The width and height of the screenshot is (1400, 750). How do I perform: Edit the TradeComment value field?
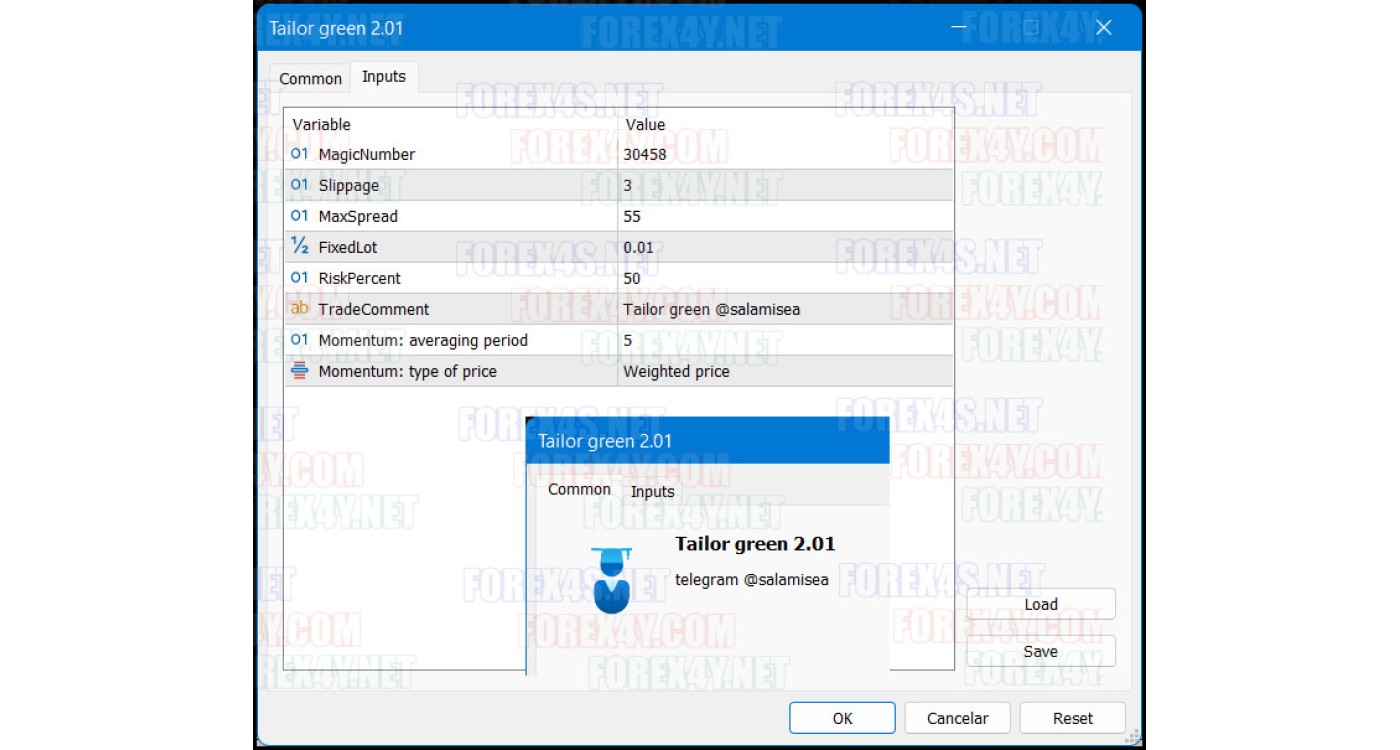point(785,309)
